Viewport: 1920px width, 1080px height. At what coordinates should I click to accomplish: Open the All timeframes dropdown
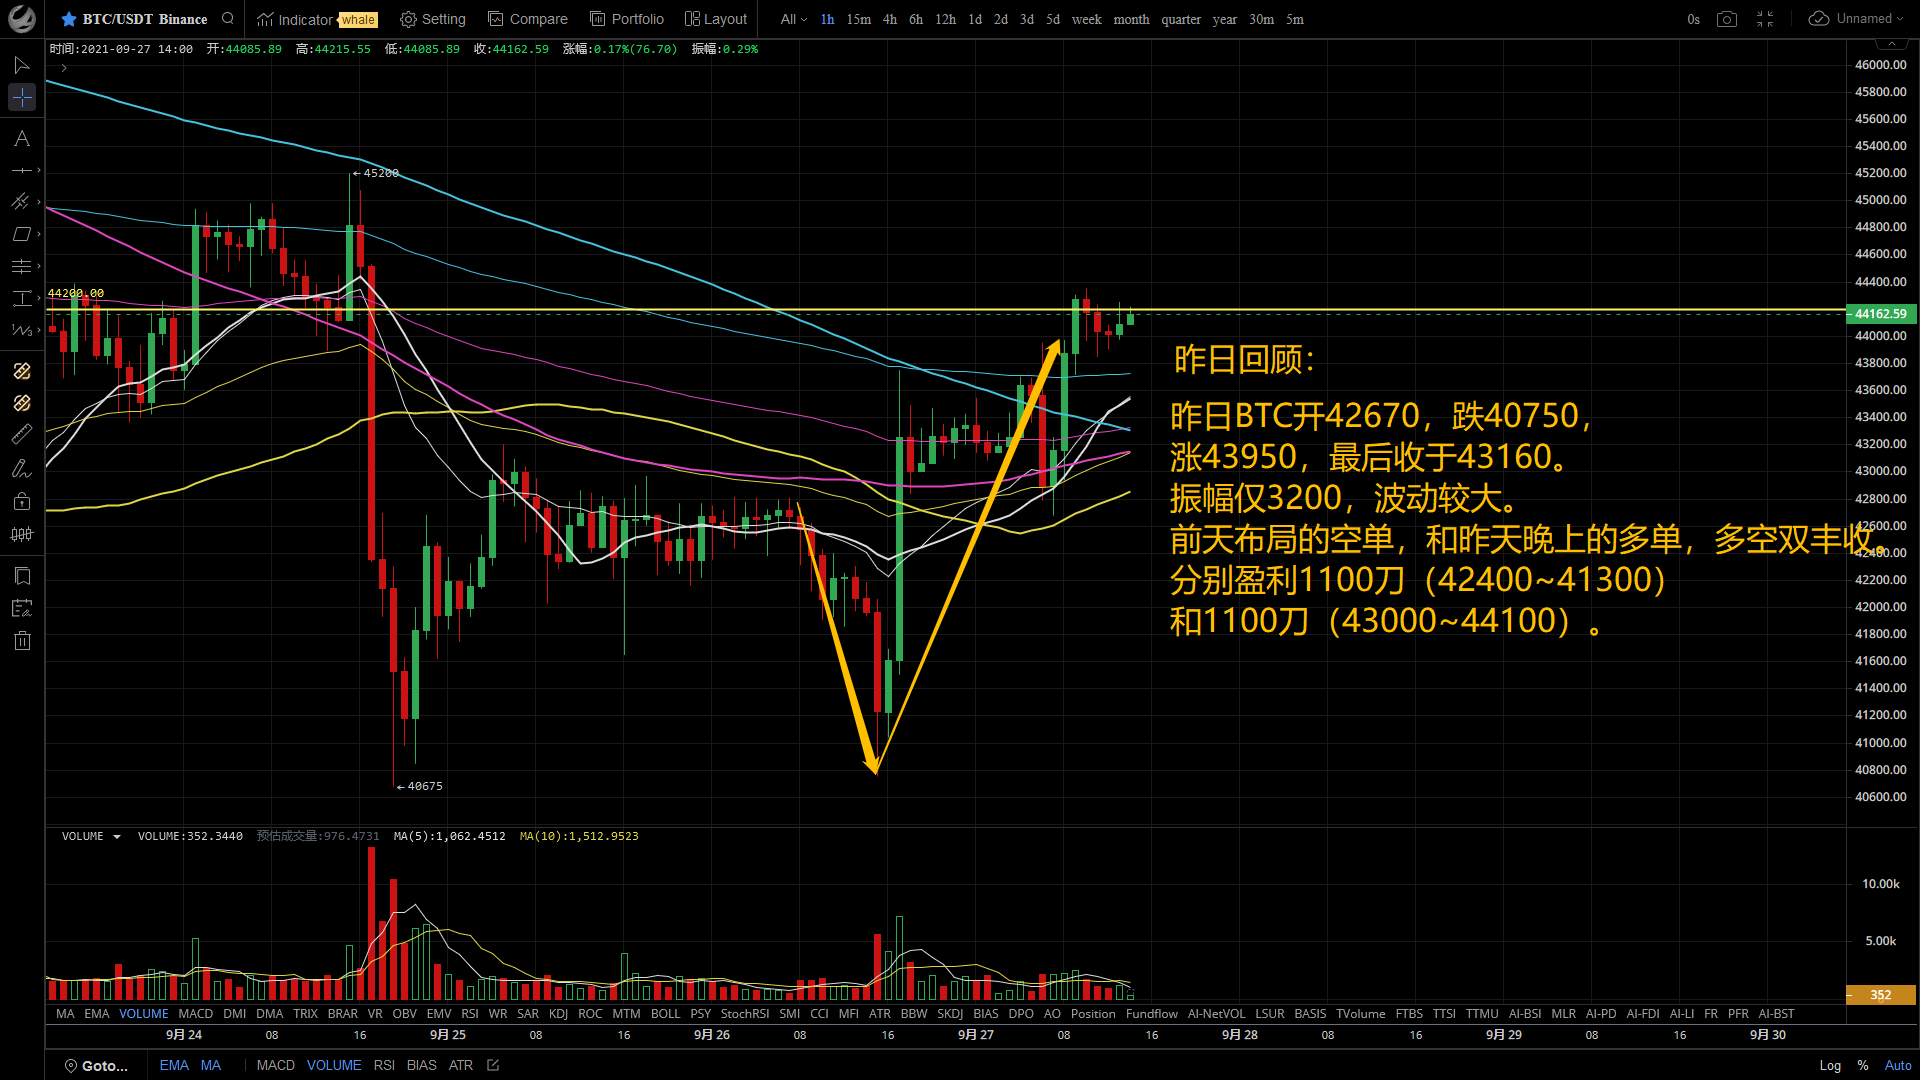point(793,19)
